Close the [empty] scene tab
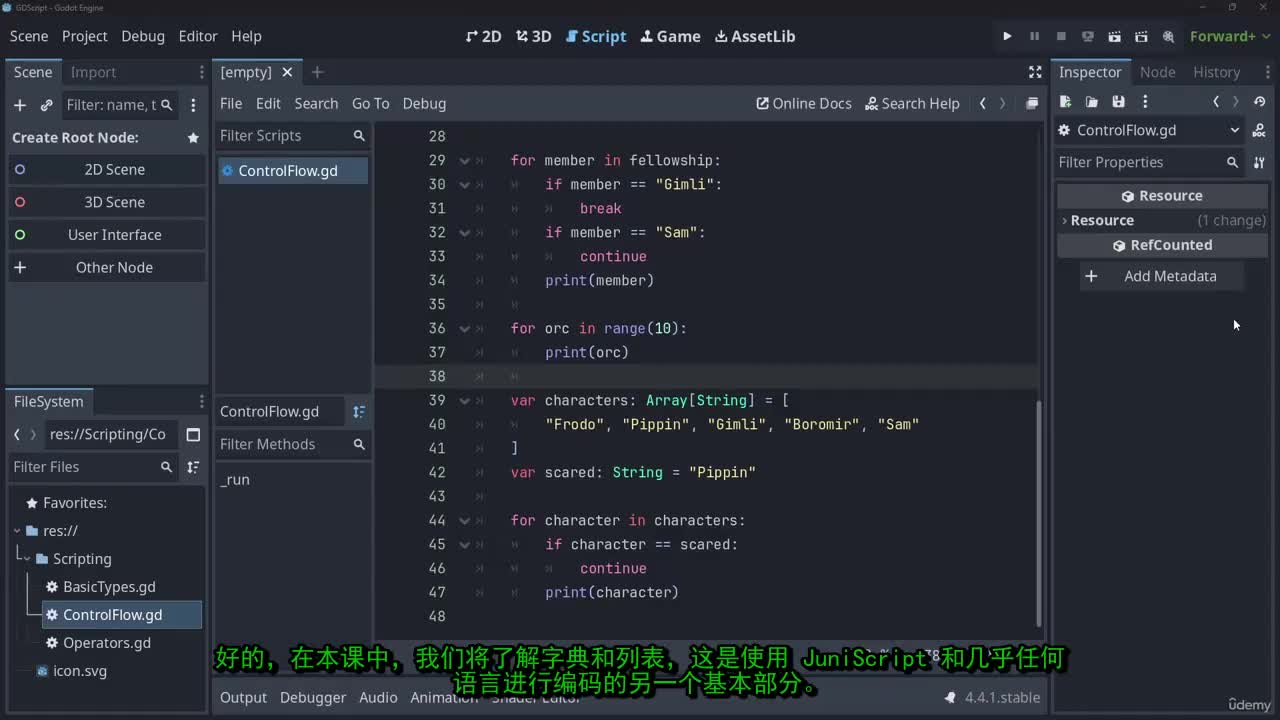The width and height of the screenshot is (1280, 720). click(x=287, y=72)
